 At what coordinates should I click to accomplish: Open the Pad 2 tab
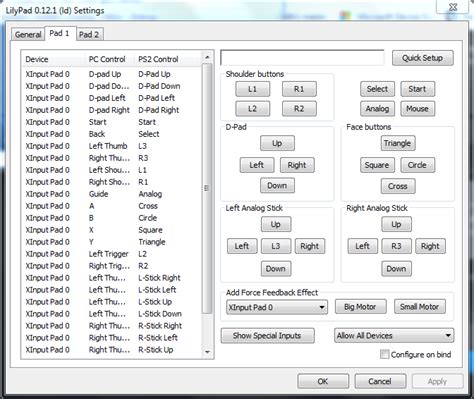tap(89, 34)
